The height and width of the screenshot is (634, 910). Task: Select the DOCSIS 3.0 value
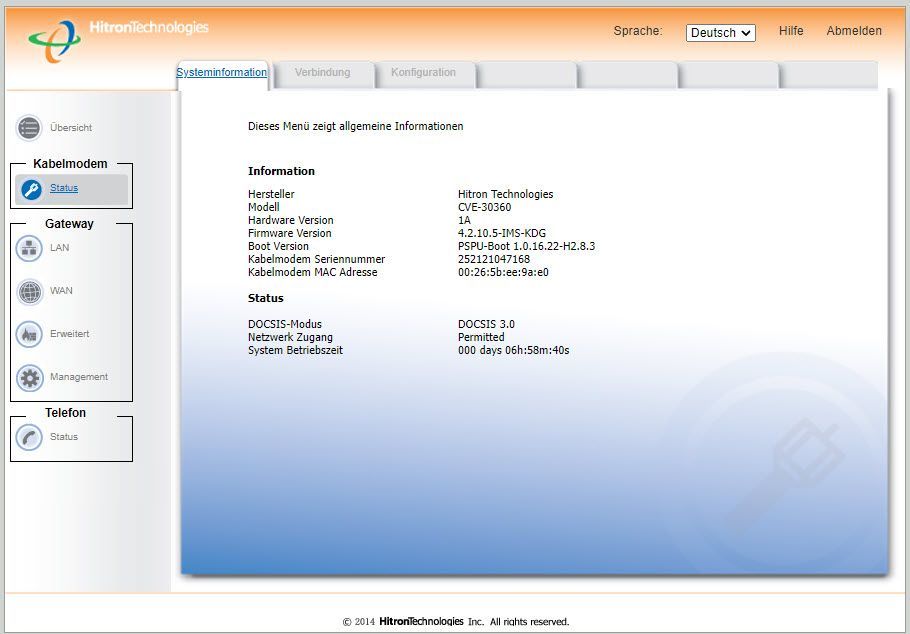pyautogui.click(x=486, y=325)
